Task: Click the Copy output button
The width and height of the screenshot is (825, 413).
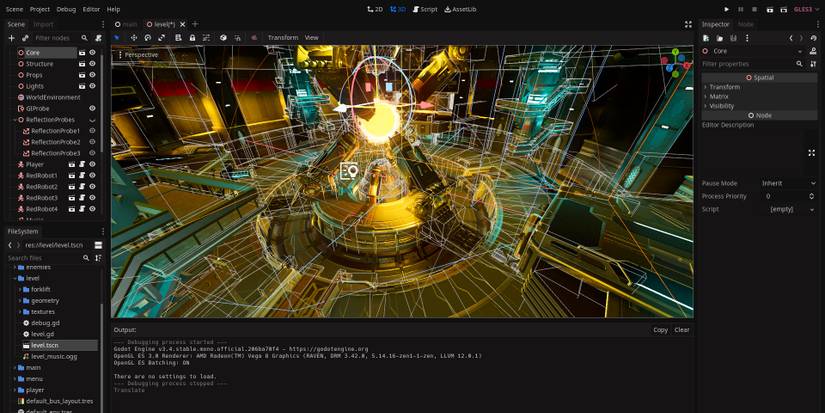Action: (660, 329)
